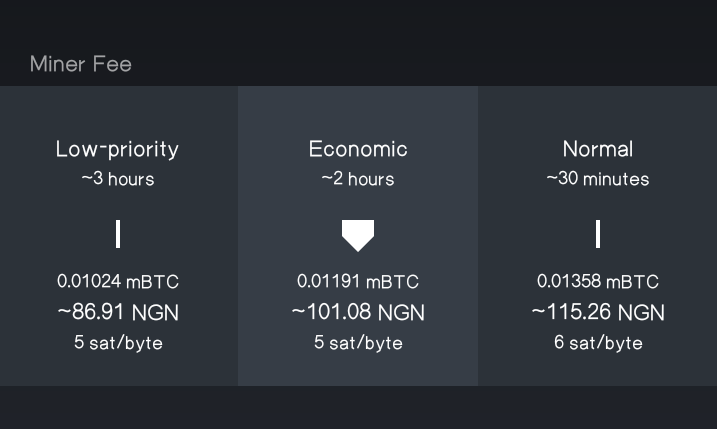Click the ~2 hours estimate text
Screen dimensions: 717x429
coord(358,179)
